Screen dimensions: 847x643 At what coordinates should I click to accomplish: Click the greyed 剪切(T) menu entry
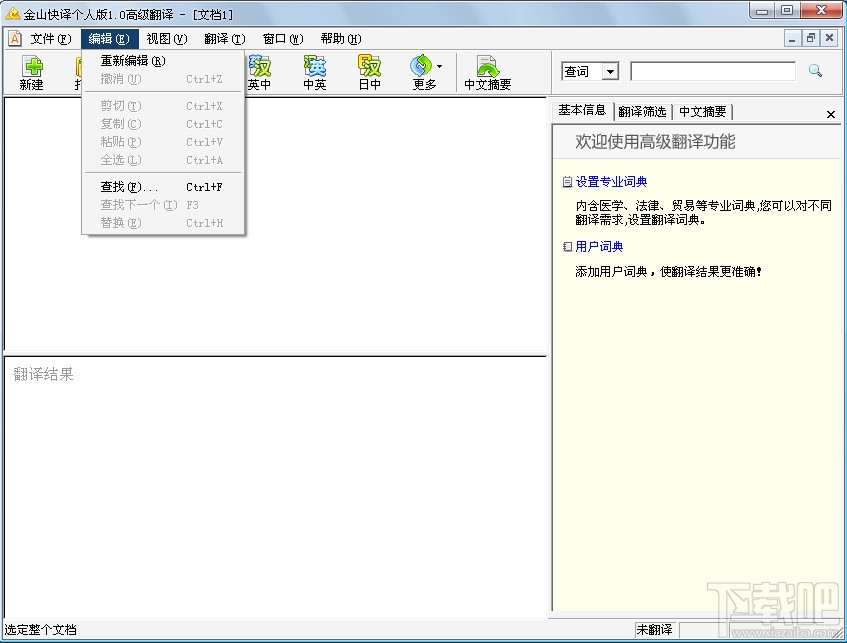coord(163,106)
